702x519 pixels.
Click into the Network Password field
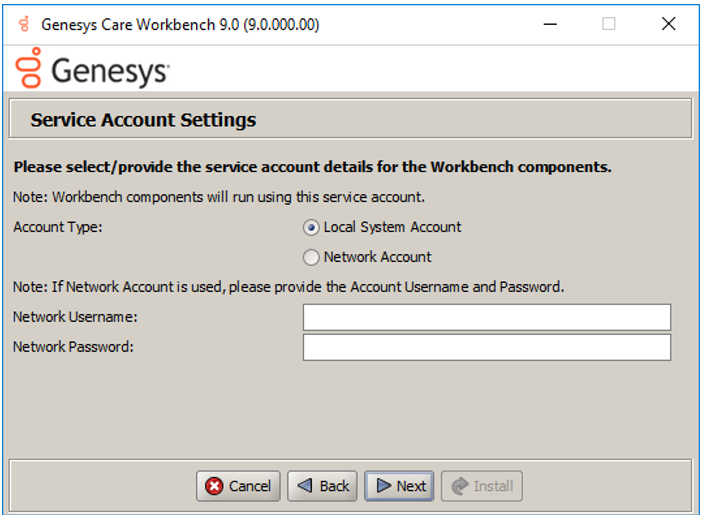[486, 347]
